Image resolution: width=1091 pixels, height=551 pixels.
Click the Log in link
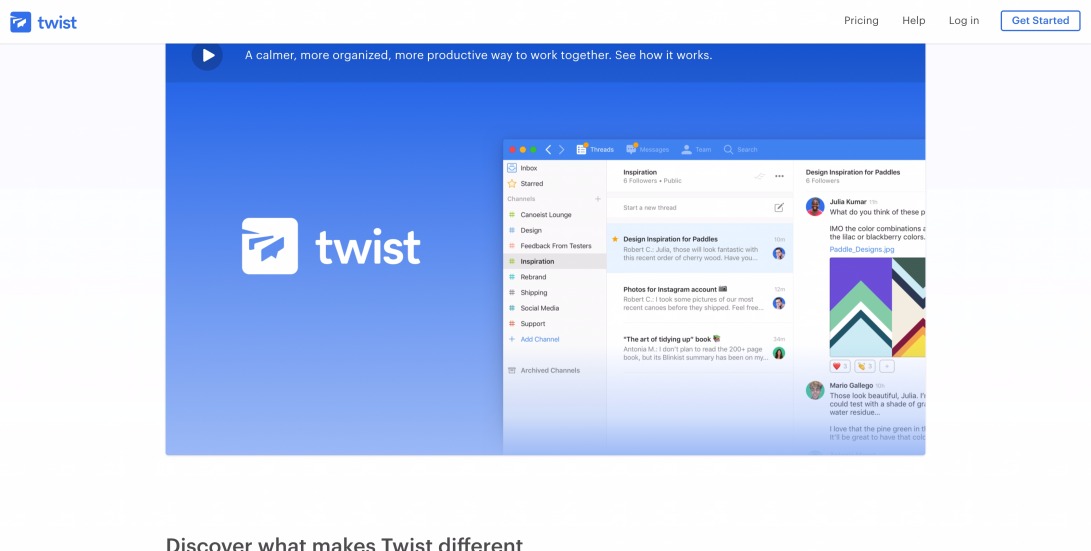(x=964, y=21)
